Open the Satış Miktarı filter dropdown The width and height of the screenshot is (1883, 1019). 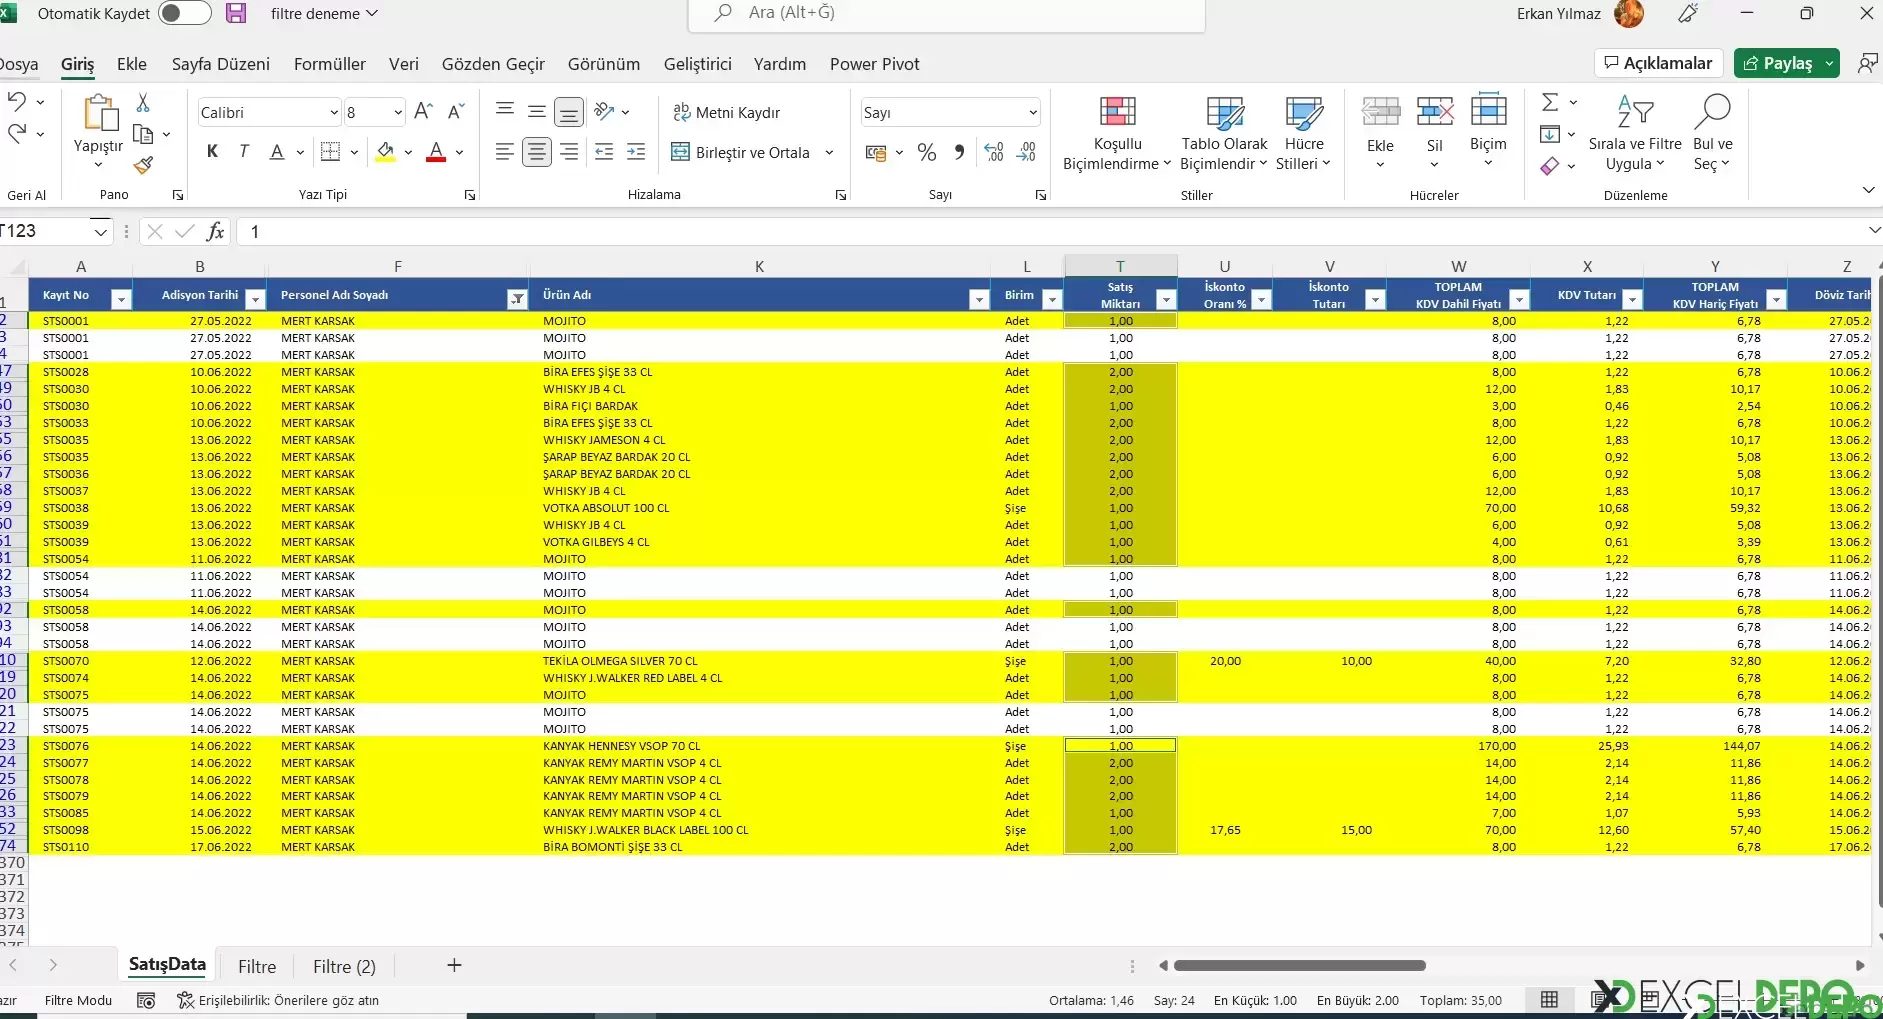coord(1165,299)
